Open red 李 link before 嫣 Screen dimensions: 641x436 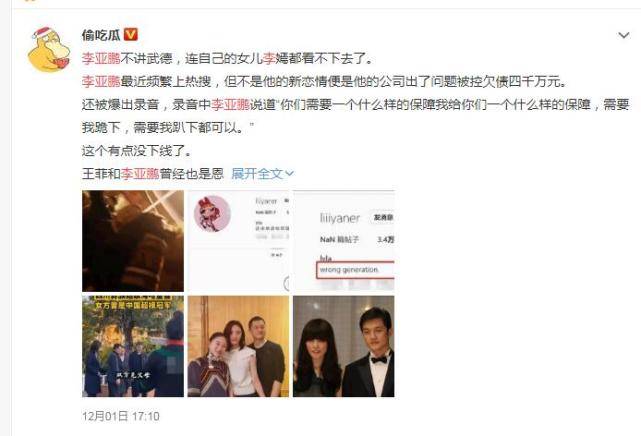click(x=269, y=58)
